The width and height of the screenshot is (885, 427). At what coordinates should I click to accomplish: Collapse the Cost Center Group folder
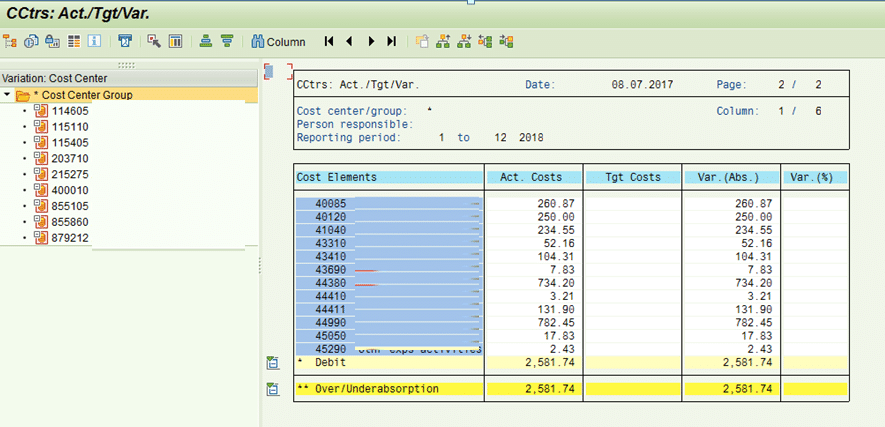(x=8, y=95)
